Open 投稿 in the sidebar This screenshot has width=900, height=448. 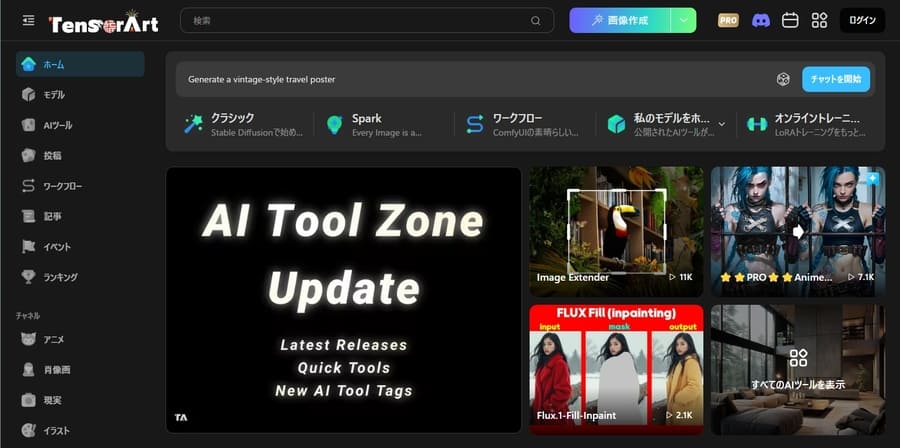(x=80, y=155)
